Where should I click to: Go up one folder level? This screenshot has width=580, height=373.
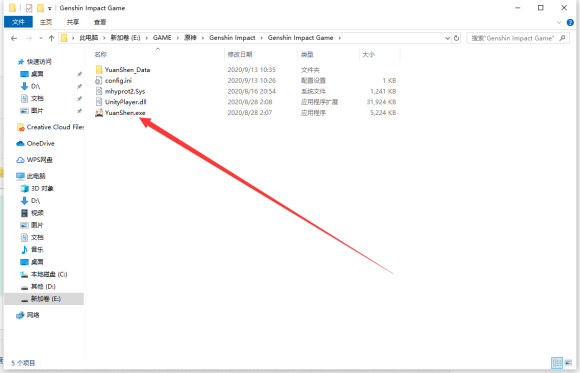point(51,38)
